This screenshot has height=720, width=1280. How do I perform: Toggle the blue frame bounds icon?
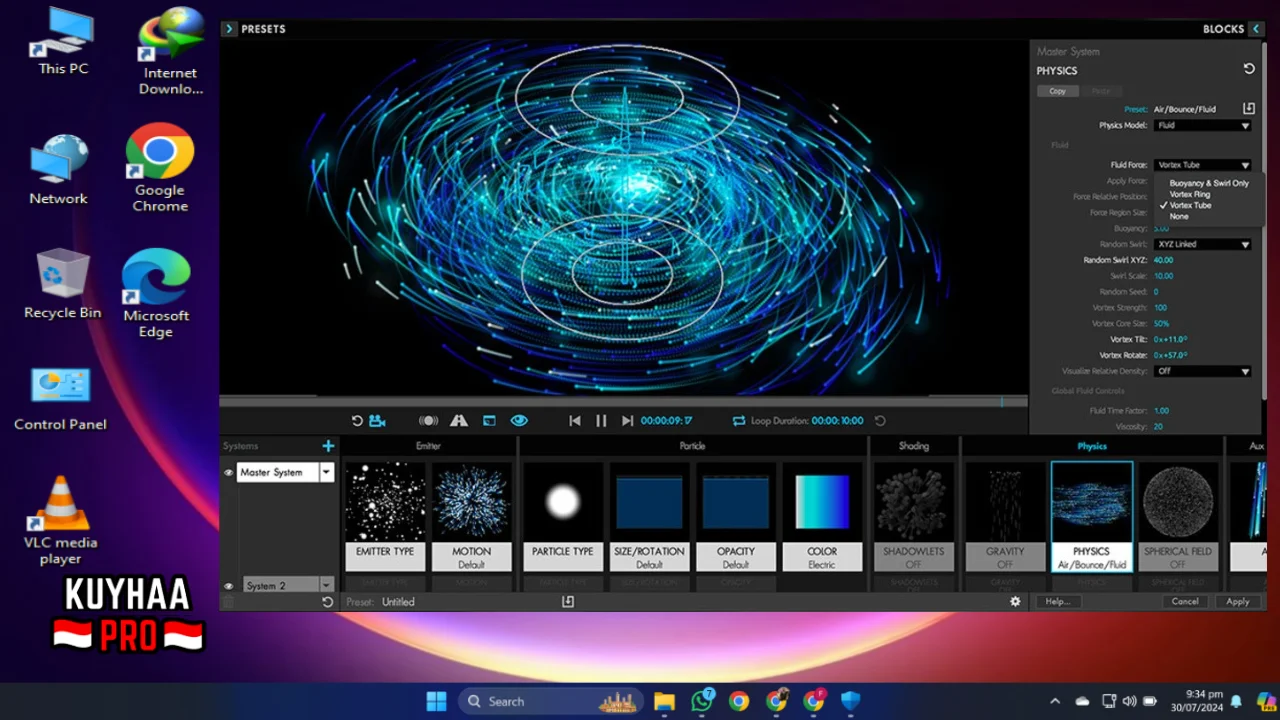coord(489,421)
